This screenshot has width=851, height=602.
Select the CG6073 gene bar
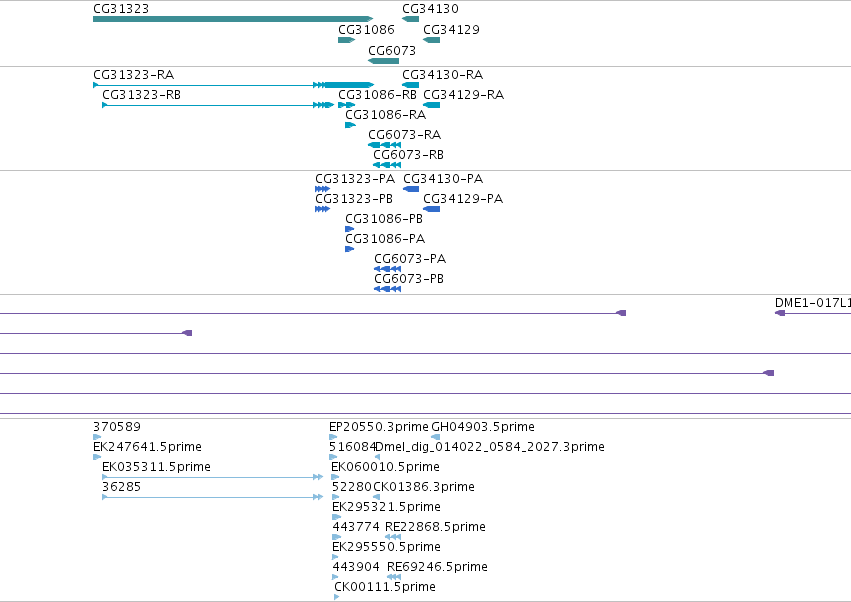click(383, 61)
